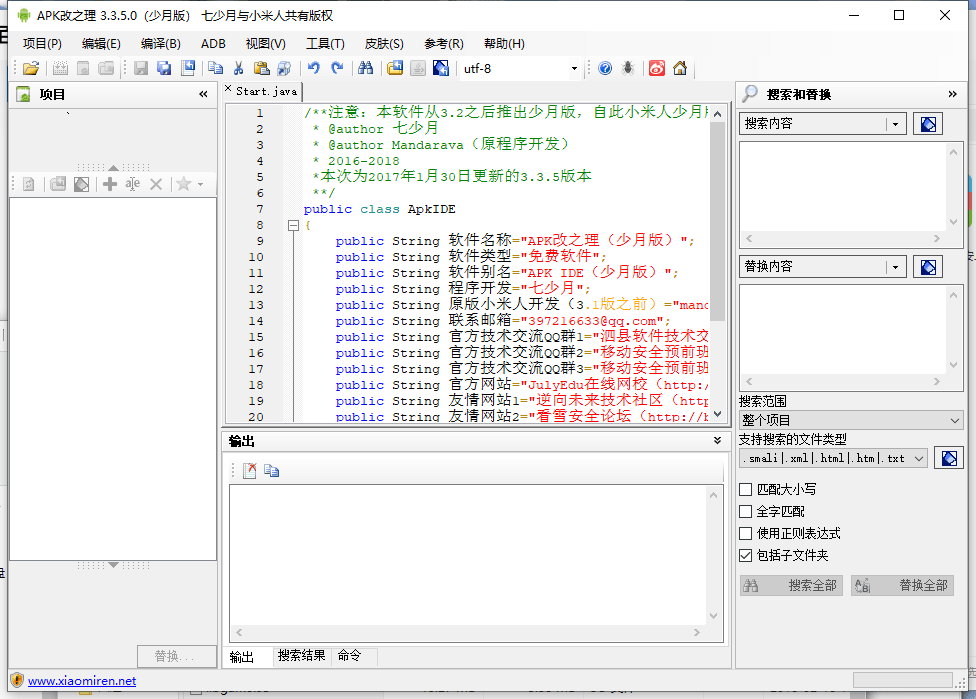Click the 替换... button in project panel
This screenshot has width=976, height=699.
pyautogui.click(x=177, y=656)
